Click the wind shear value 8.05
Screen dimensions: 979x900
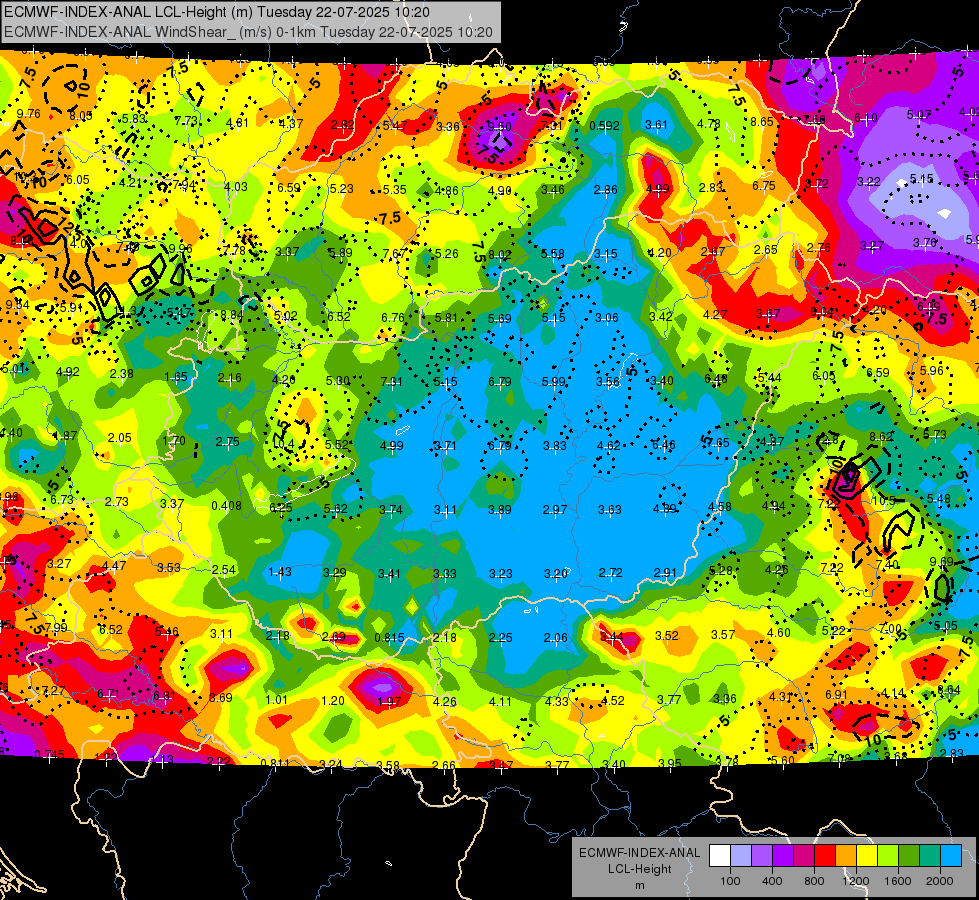pyautogui.click(x=81, y=116)
